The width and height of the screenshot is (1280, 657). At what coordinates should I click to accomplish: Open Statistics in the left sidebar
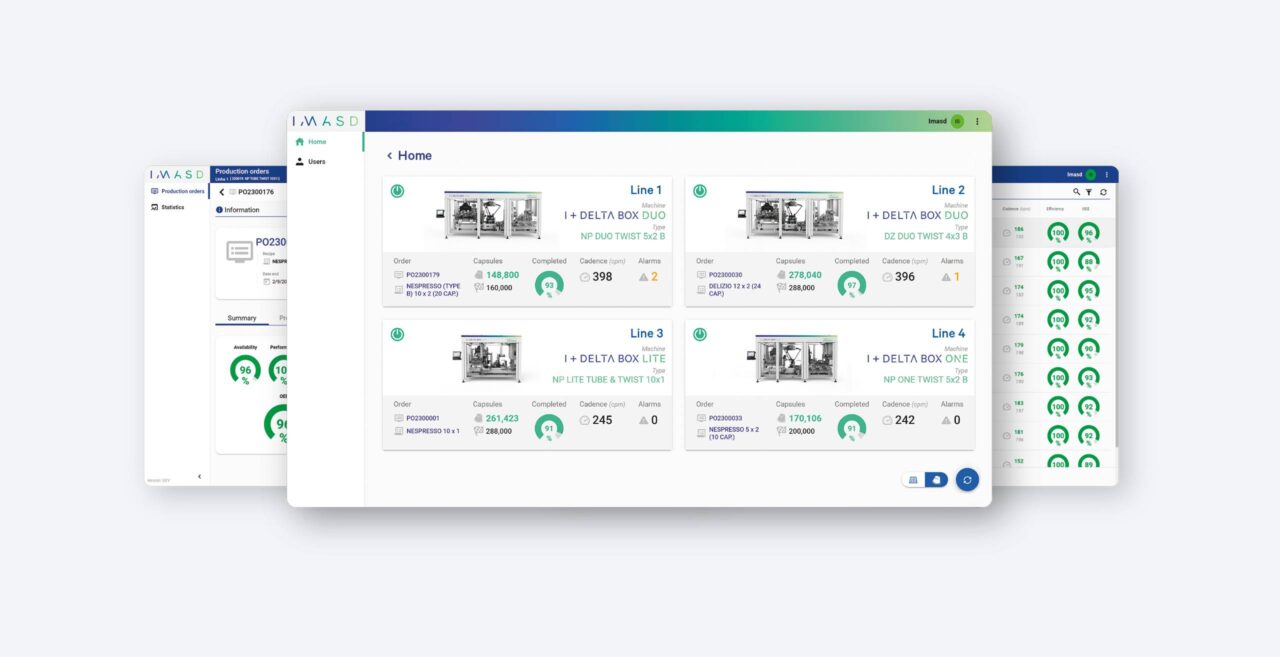tap(172, 207)
